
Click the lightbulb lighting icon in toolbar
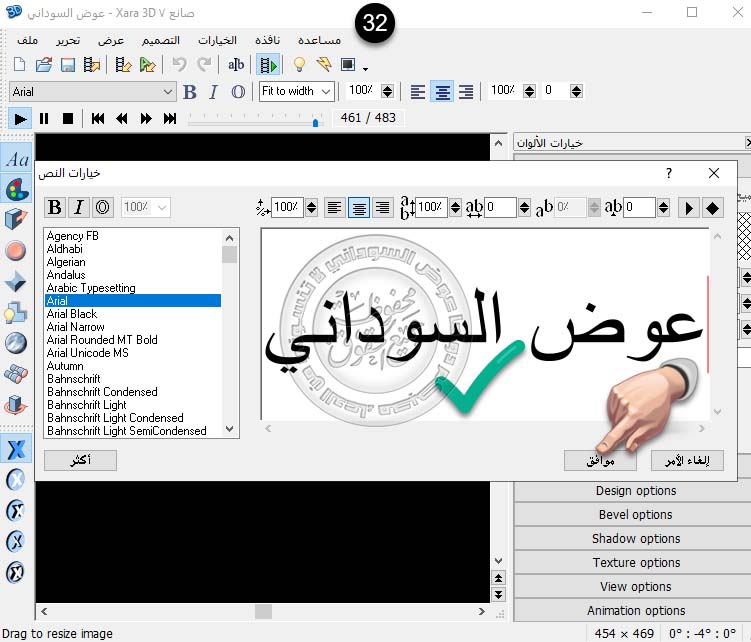pyautogui.click(x=298, y=65)
